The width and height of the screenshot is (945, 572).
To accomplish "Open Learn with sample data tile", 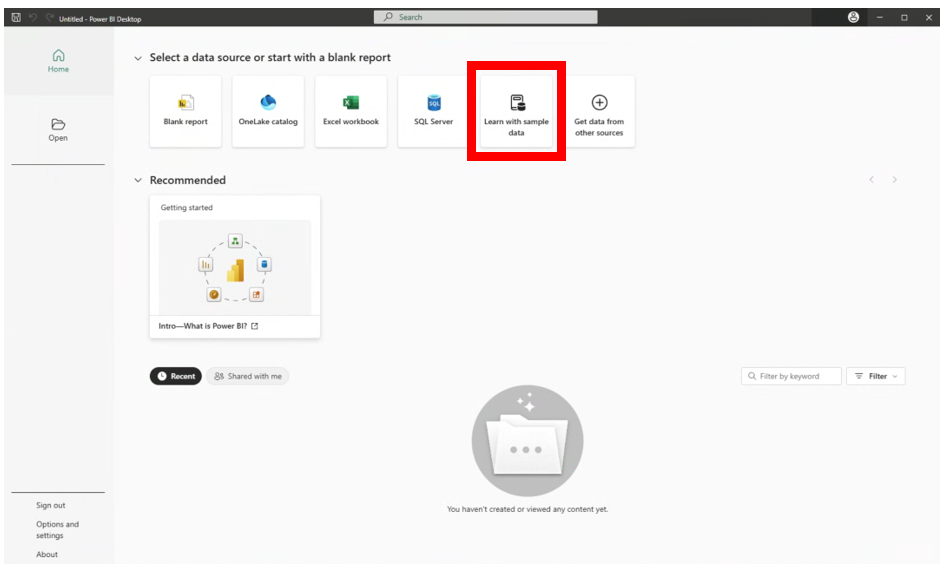I will point(516,112).
